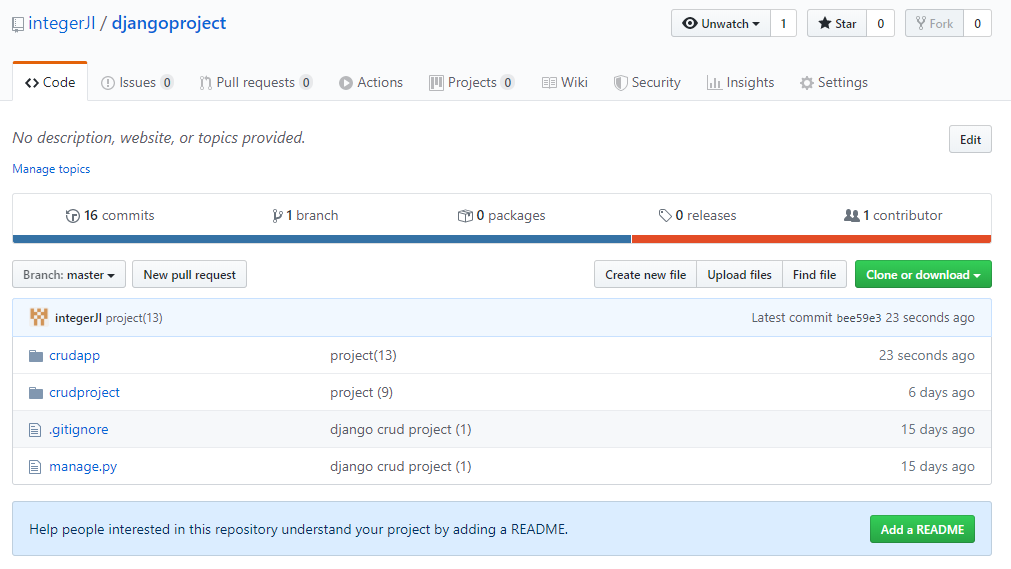
Task: Open the crudproject folder
Action: pos(84,392)
